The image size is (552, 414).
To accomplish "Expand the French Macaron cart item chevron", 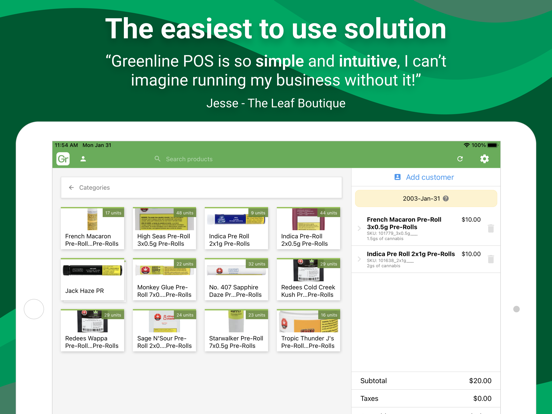I will 359,228.
